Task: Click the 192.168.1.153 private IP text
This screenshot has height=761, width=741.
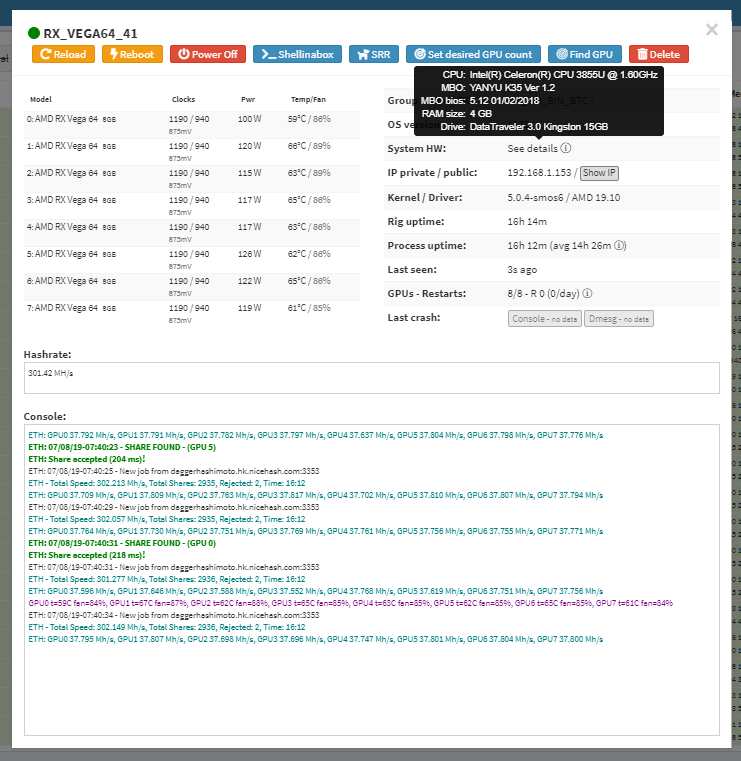Action: coord(539,173)
